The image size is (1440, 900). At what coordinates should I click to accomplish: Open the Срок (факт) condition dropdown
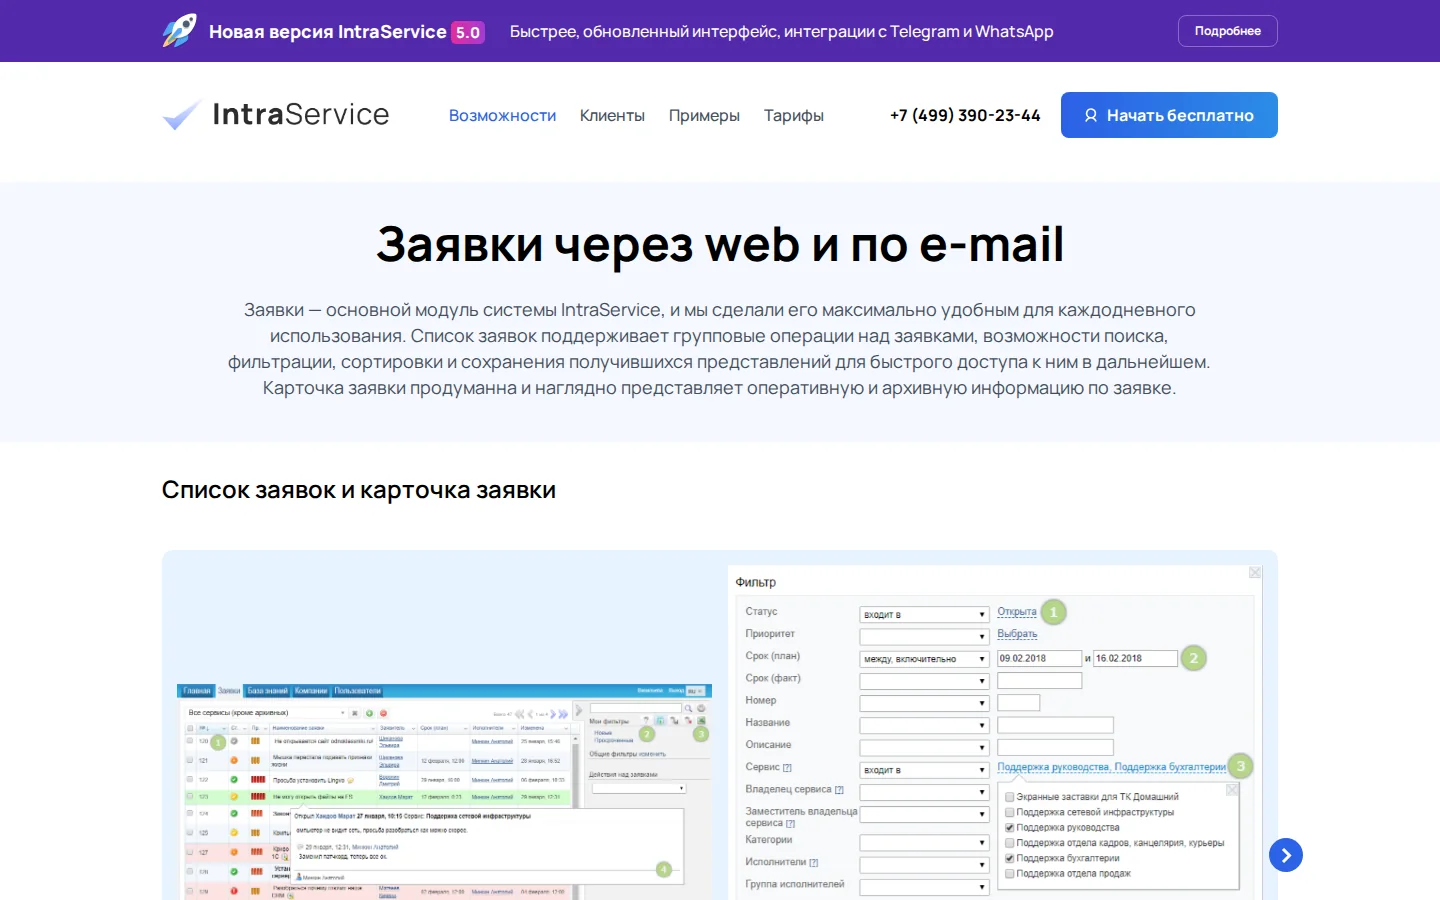click(925, 681)
